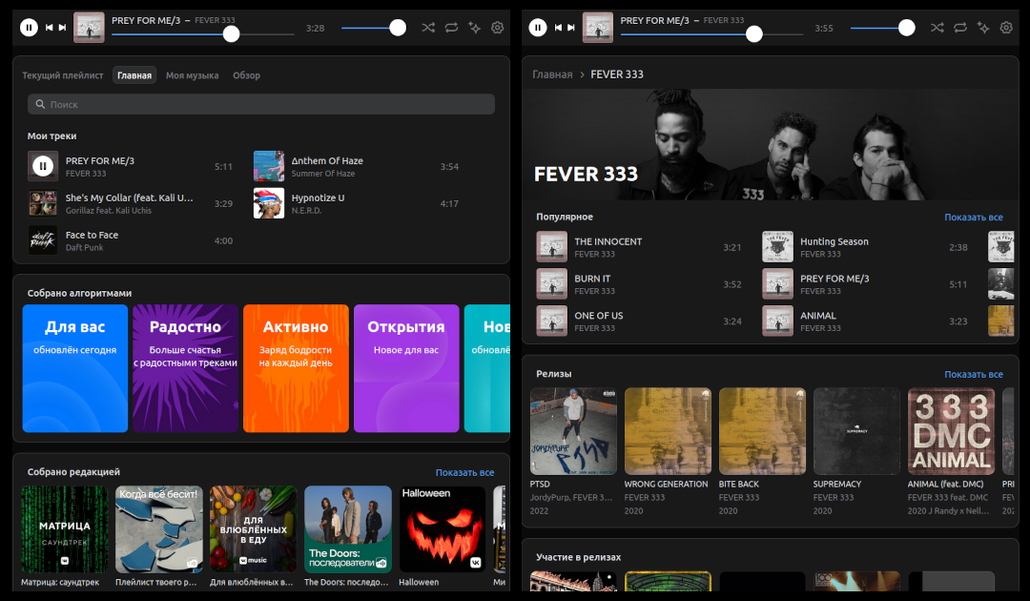
Task: Click the Поиск search input field
Action: (260, 104)
